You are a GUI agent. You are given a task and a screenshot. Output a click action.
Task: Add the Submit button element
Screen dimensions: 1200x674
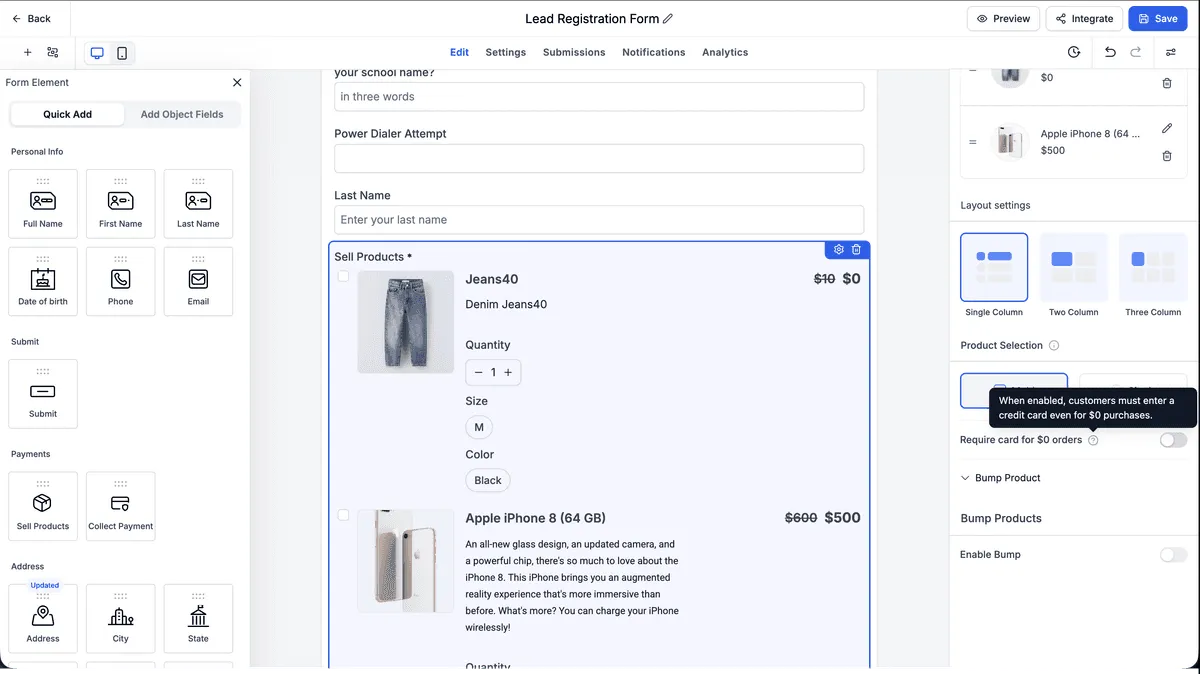[43, 394]
